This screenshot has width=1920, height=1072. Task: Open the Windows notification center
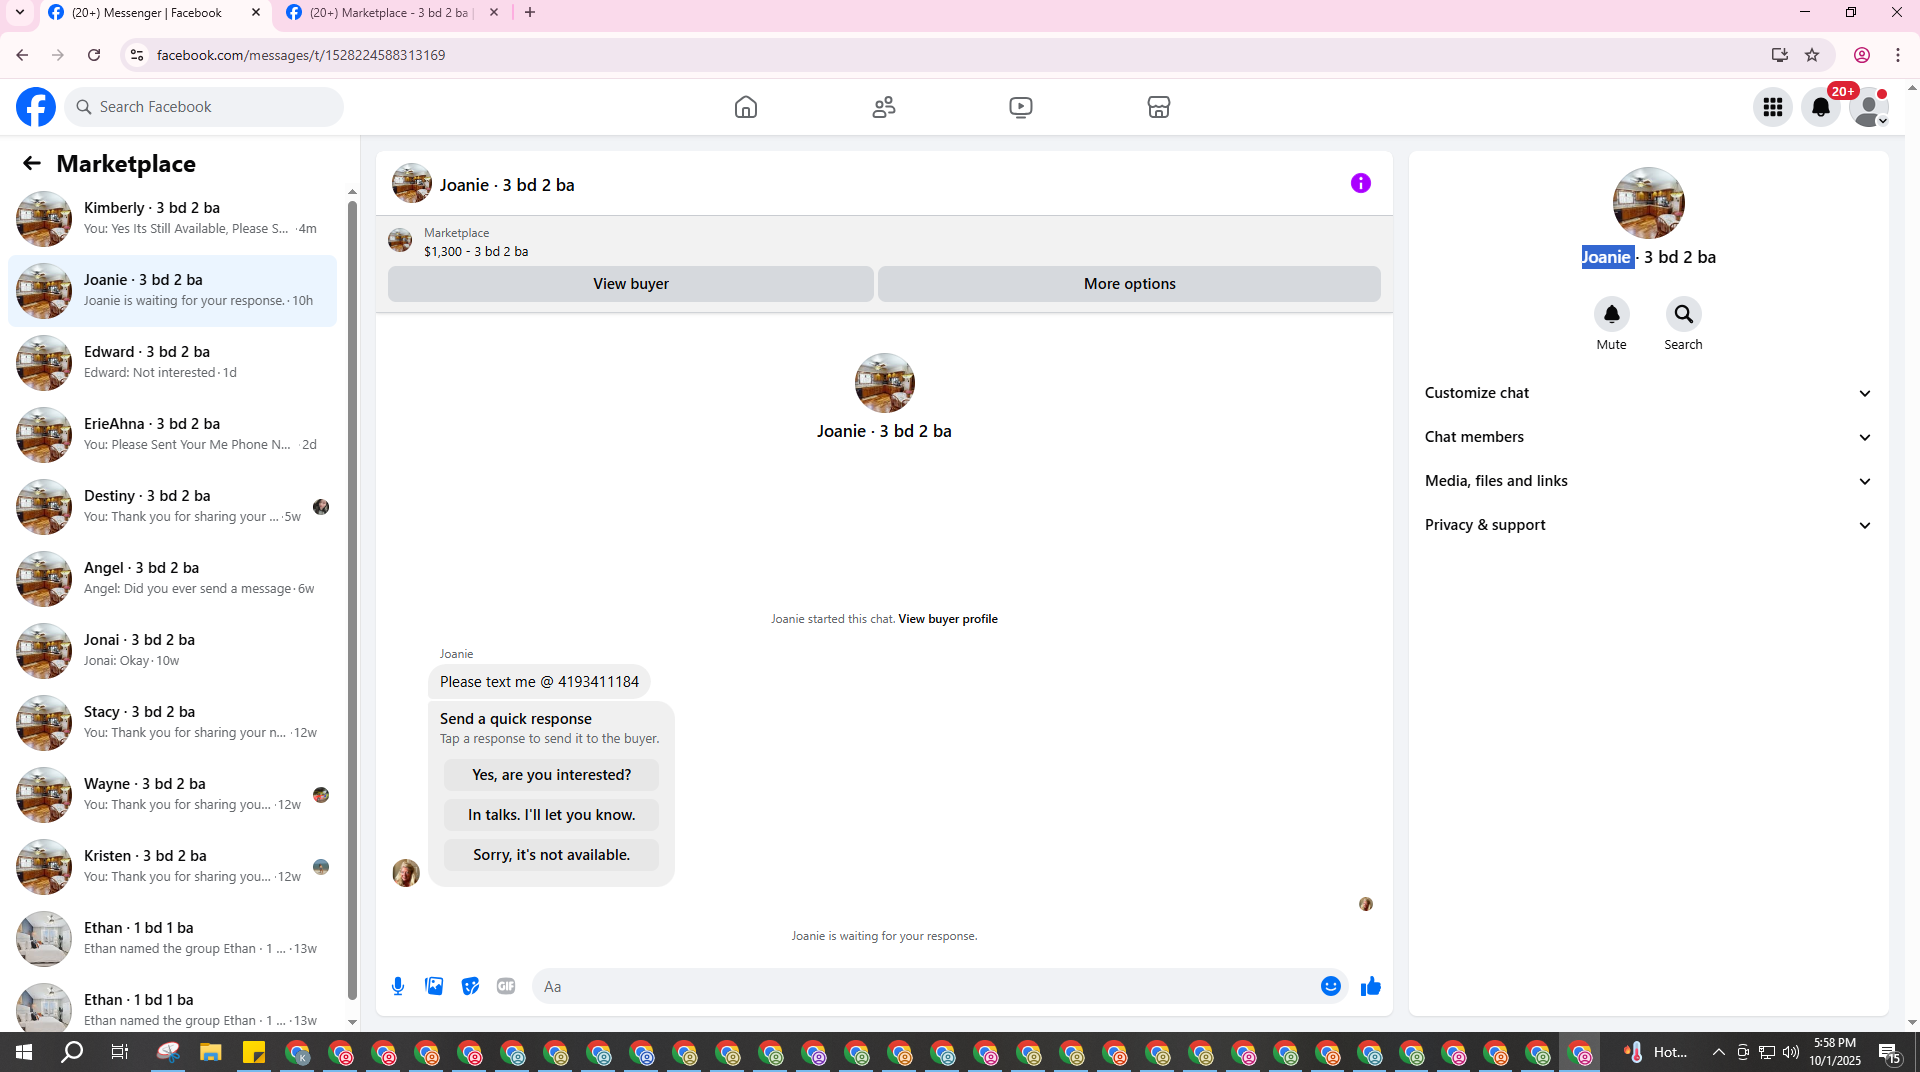pos(1889,1052)
